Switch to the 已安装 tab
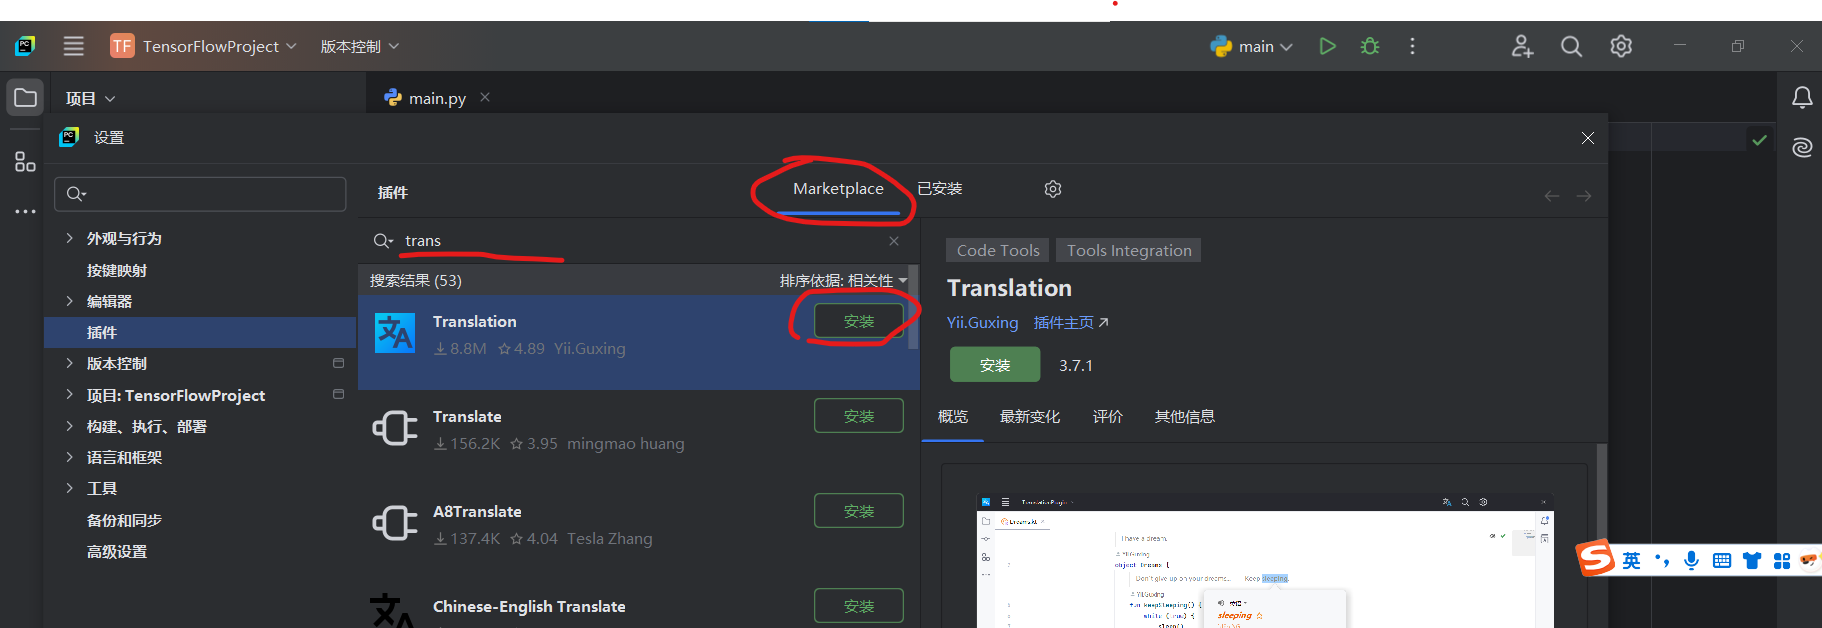This screenshot has height=628, width=1822. 939,189
